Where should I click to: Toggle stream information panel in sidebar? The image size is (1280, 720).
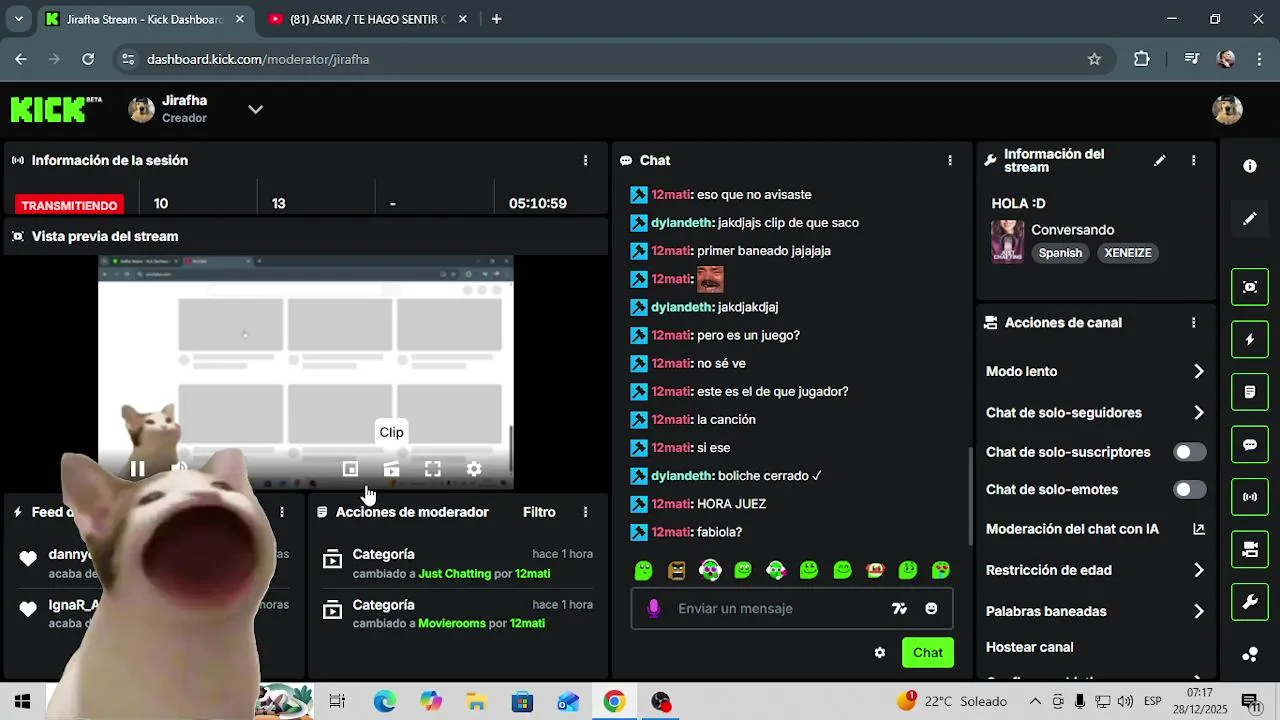[x=1250, y=549]
